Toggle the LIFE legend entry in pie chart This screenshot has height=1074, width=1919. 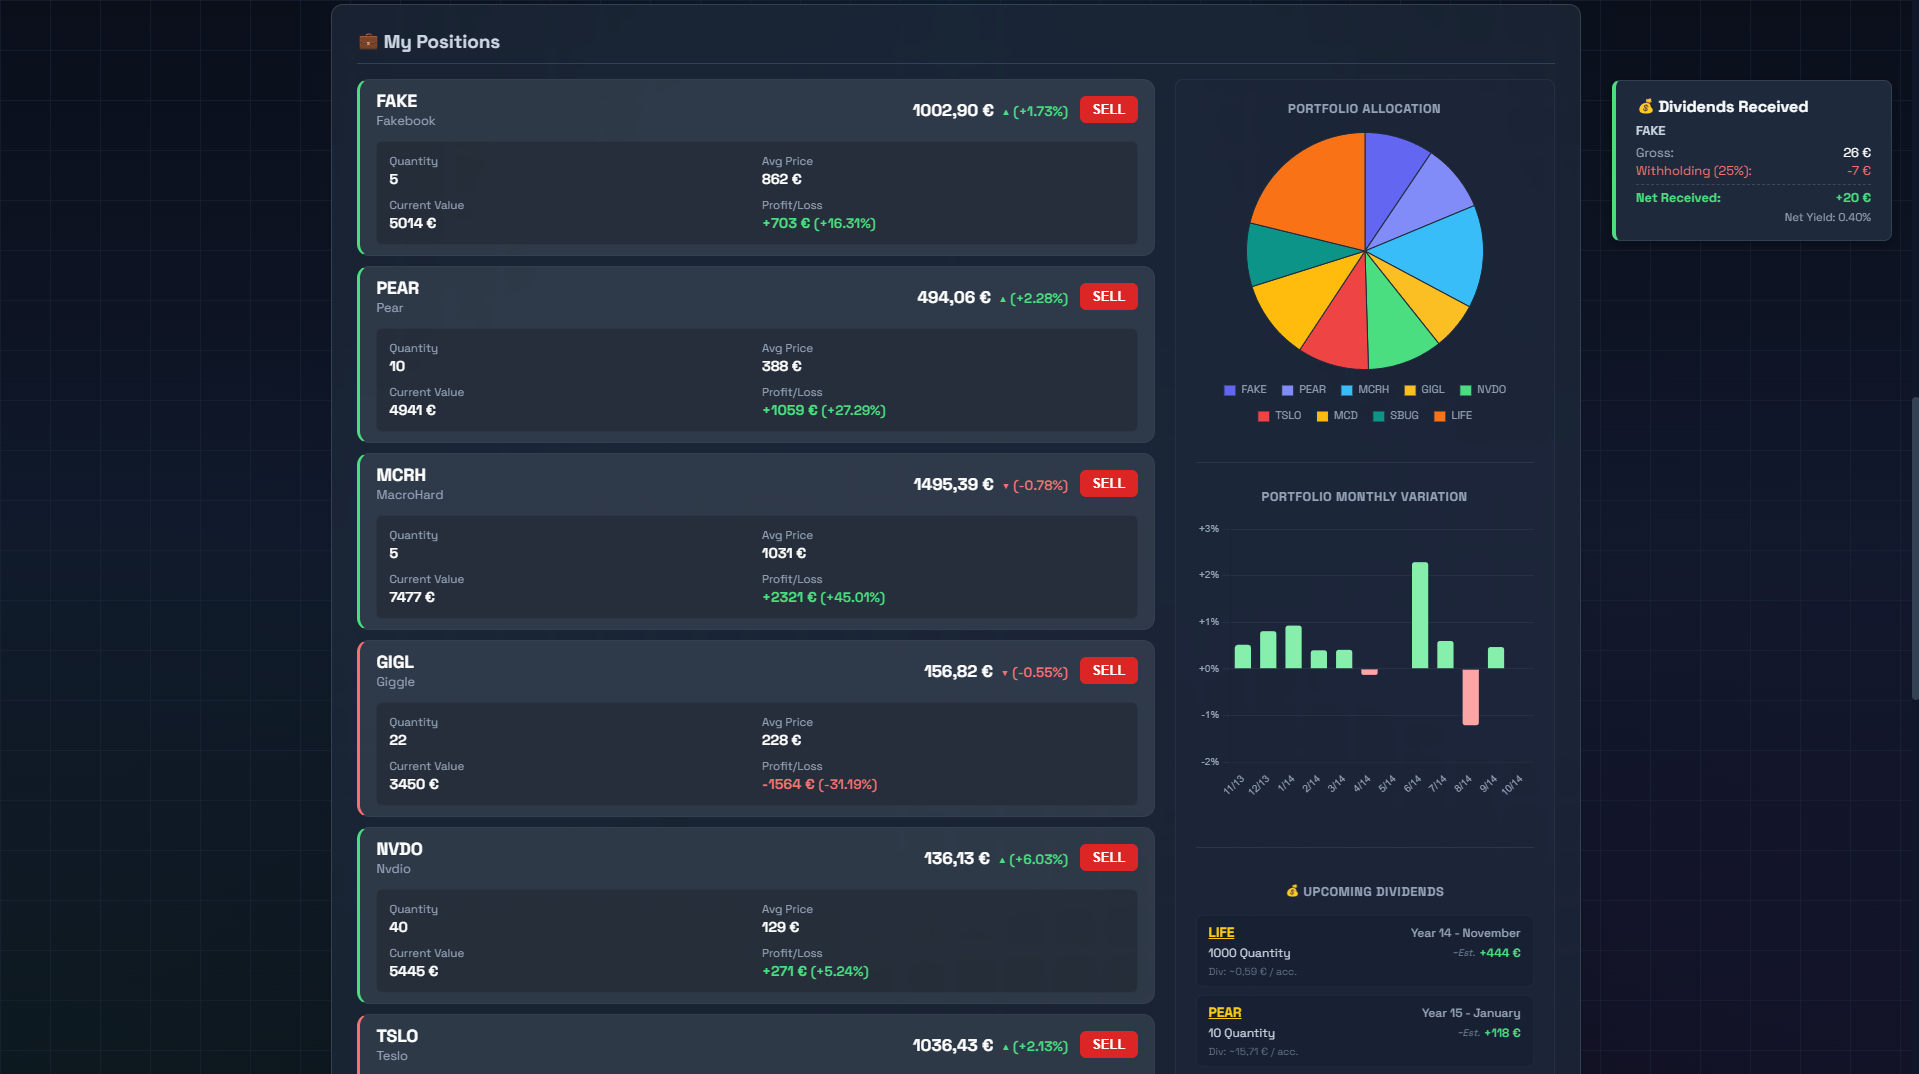(x=1452, y=416)
